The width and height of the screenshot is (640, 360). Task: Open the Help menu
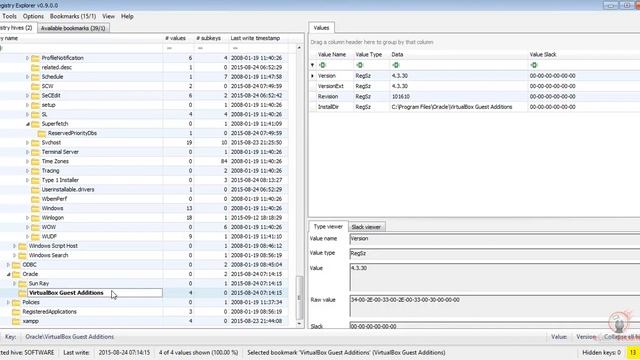pyautogui.click(x=127, y=16)
